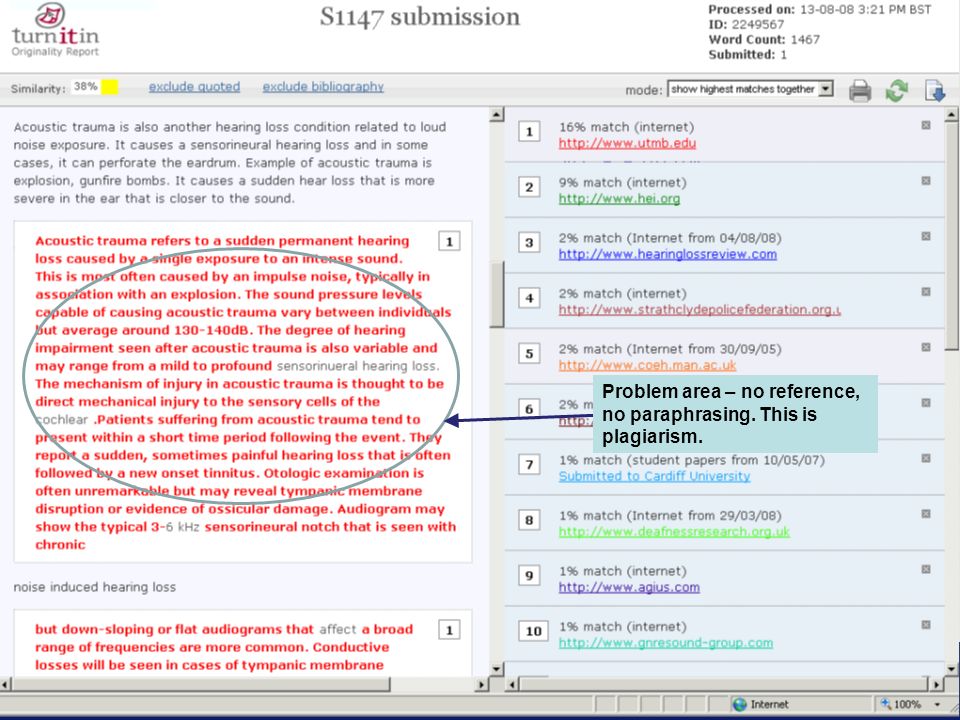Click 'Word Count: 1467' text
Viewport: 960px width, 720px height.
pos(764,40)
